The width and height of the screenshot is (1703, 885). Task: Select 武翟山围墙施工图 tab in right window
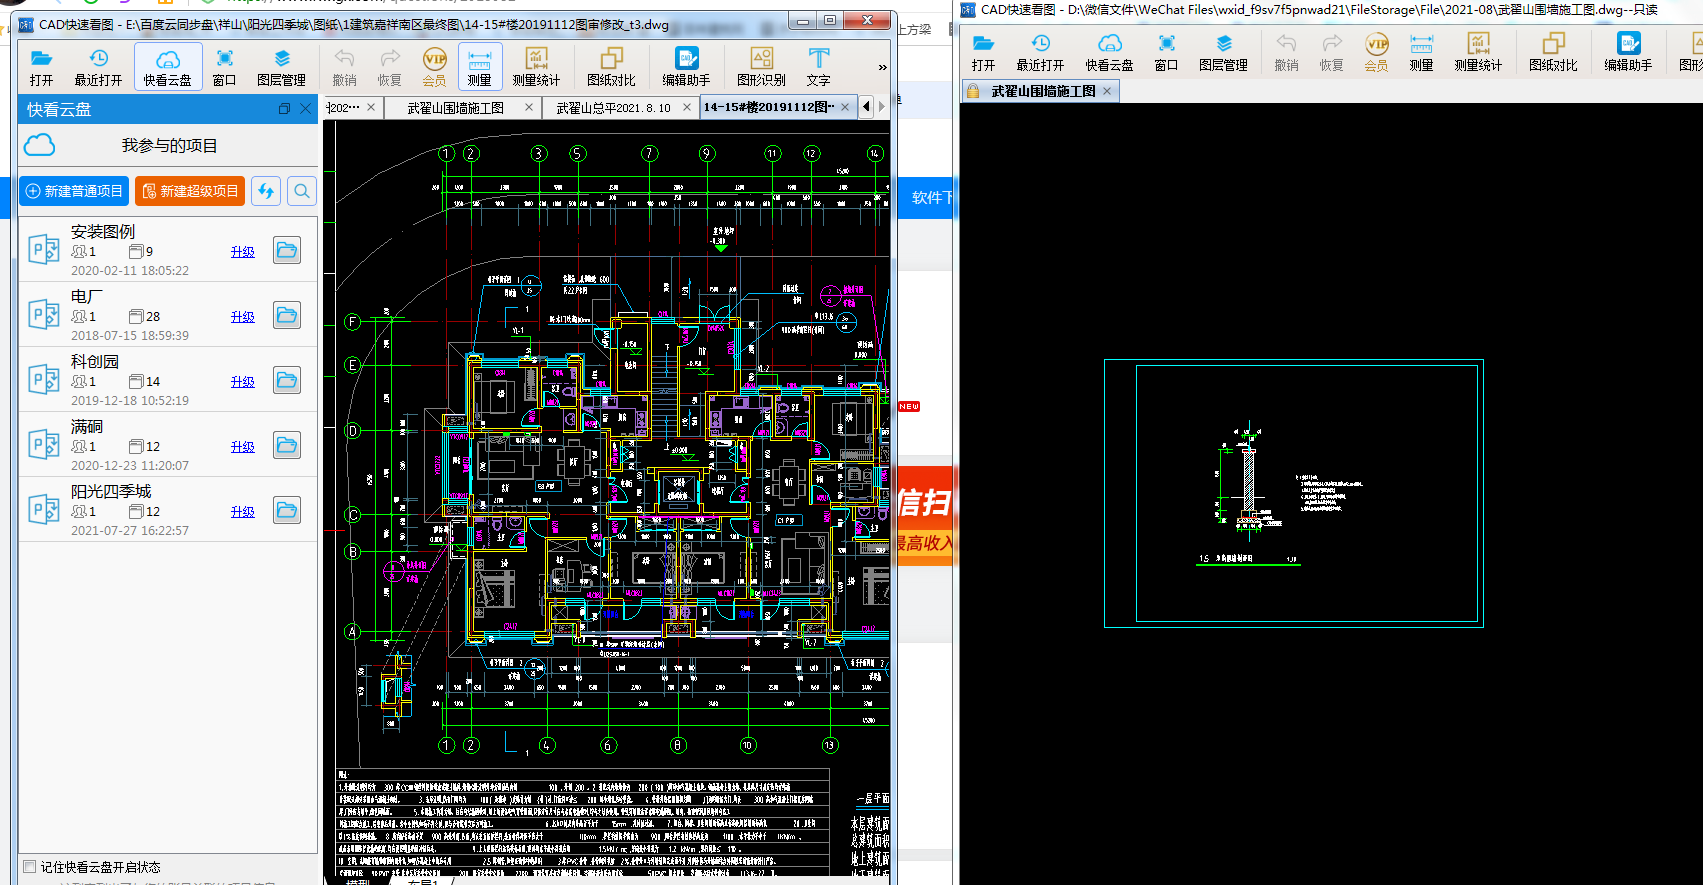tap(1043, 91)
